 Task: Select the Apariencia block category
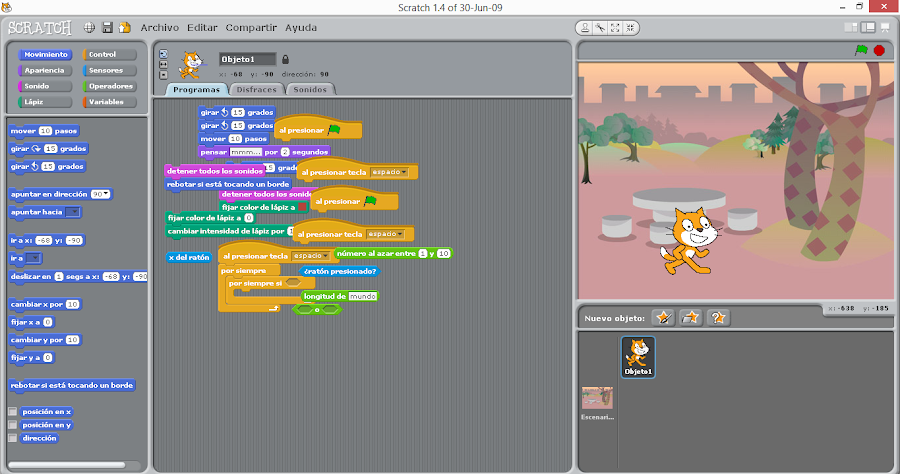coord(45,70)
